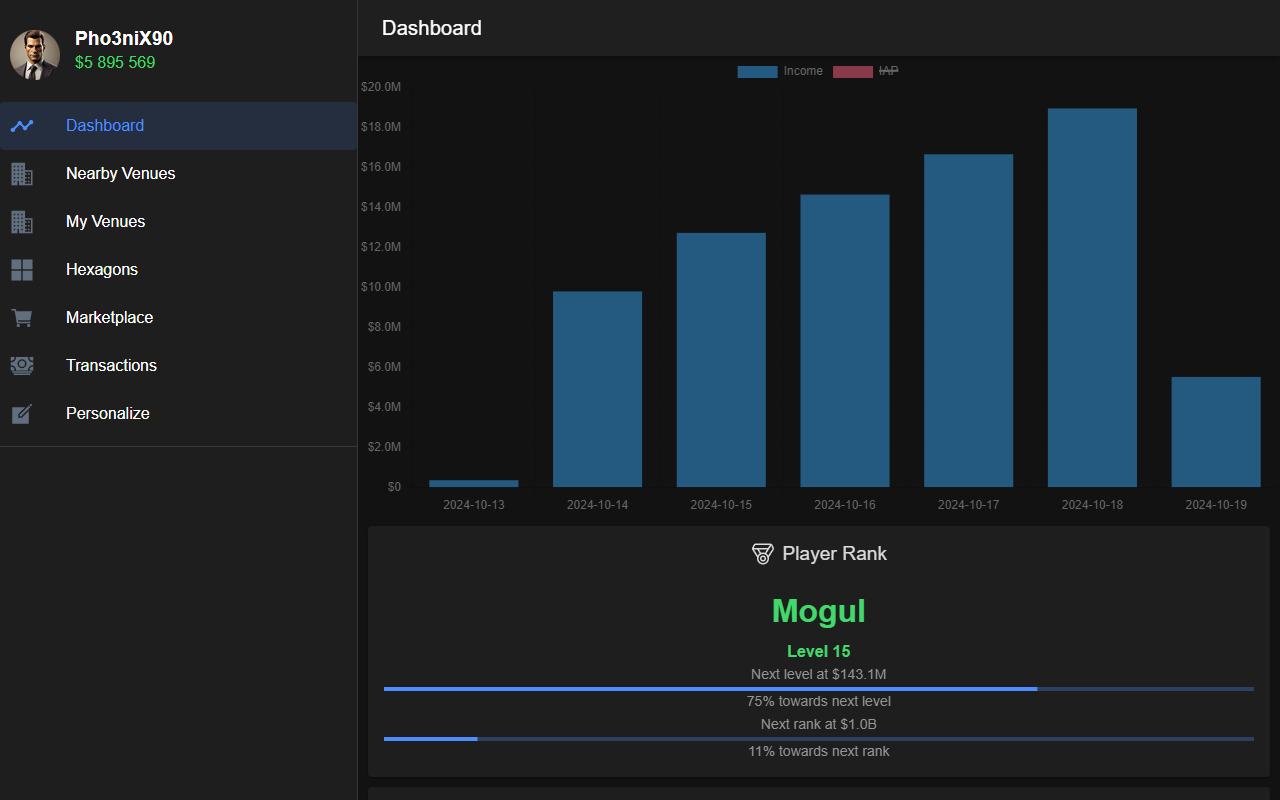View the Transactions page

pyautogui.click(x=178, y=366)
